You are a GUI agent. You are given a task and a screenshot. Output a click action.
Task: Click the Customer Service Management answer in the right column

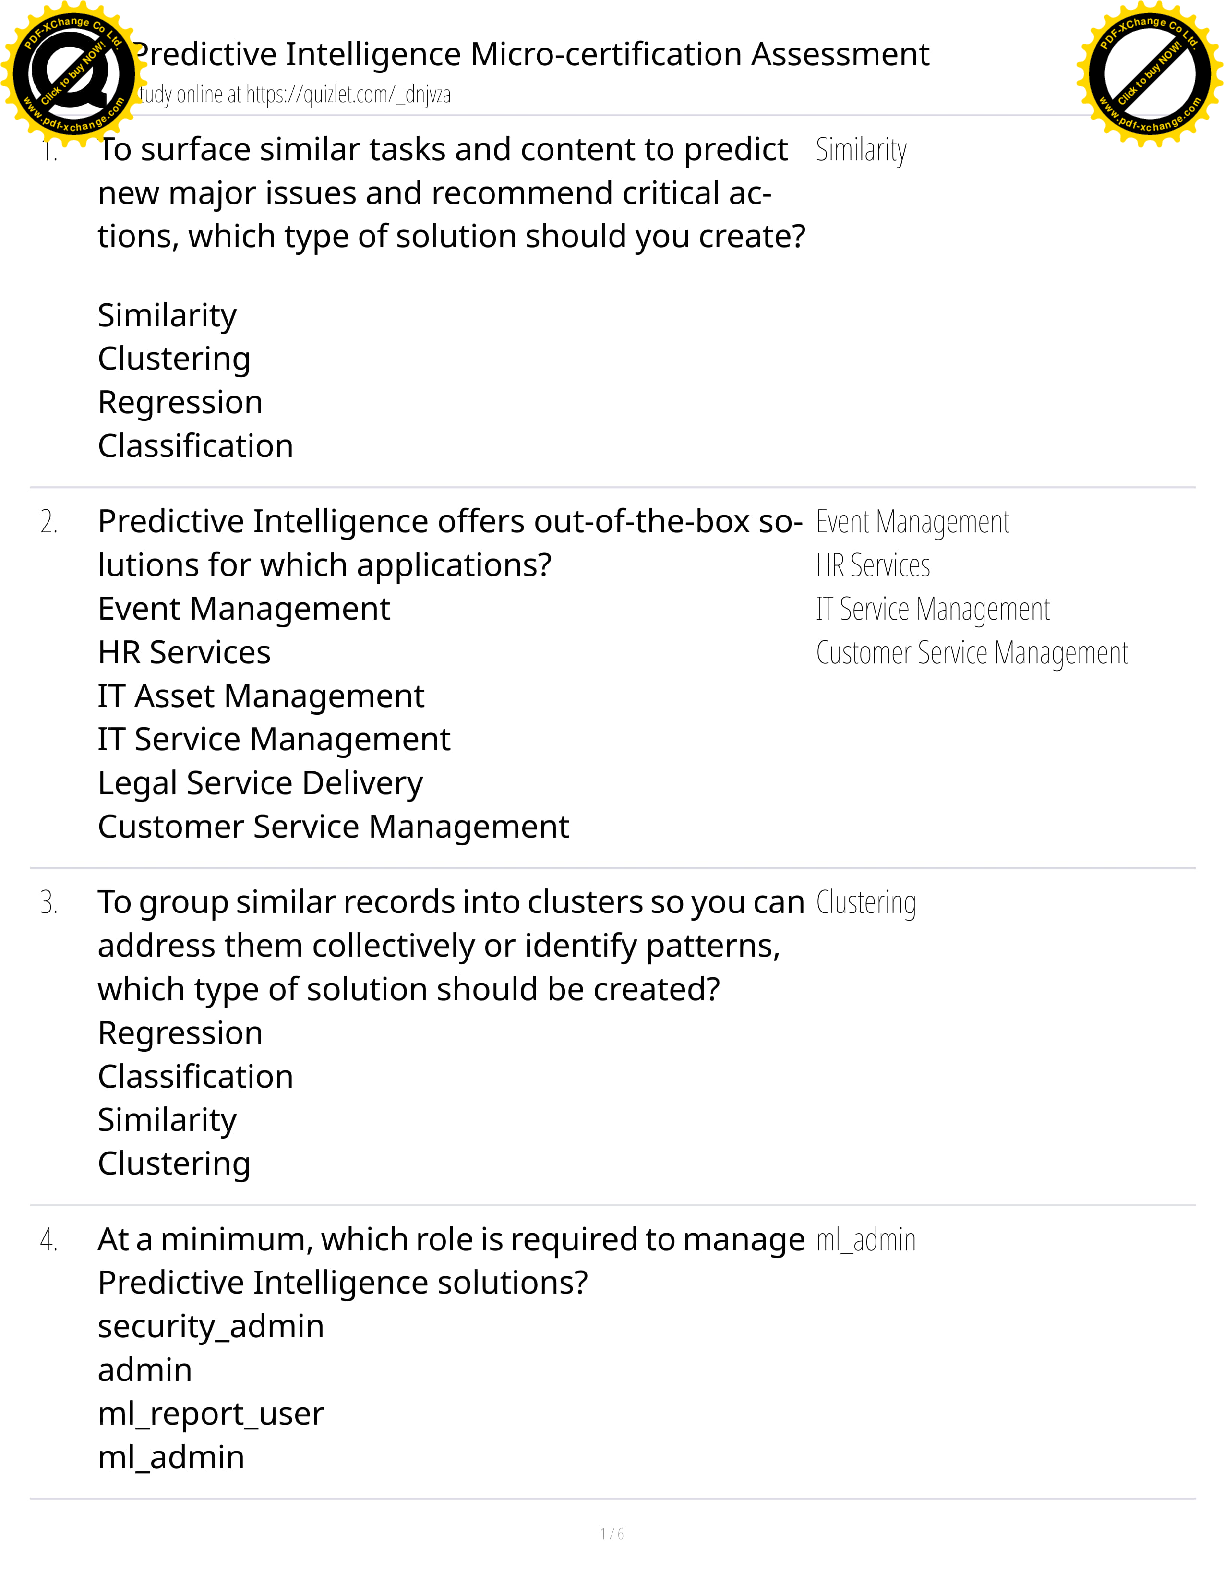click(972, 653)
